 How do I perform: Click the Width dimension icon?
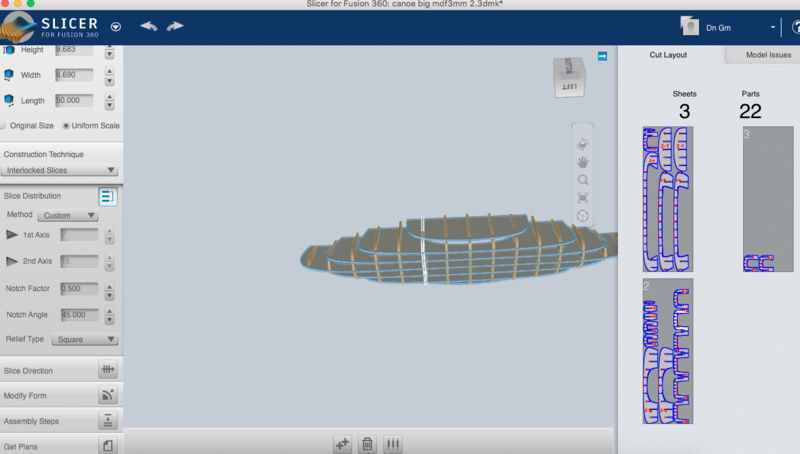[9, 75]
